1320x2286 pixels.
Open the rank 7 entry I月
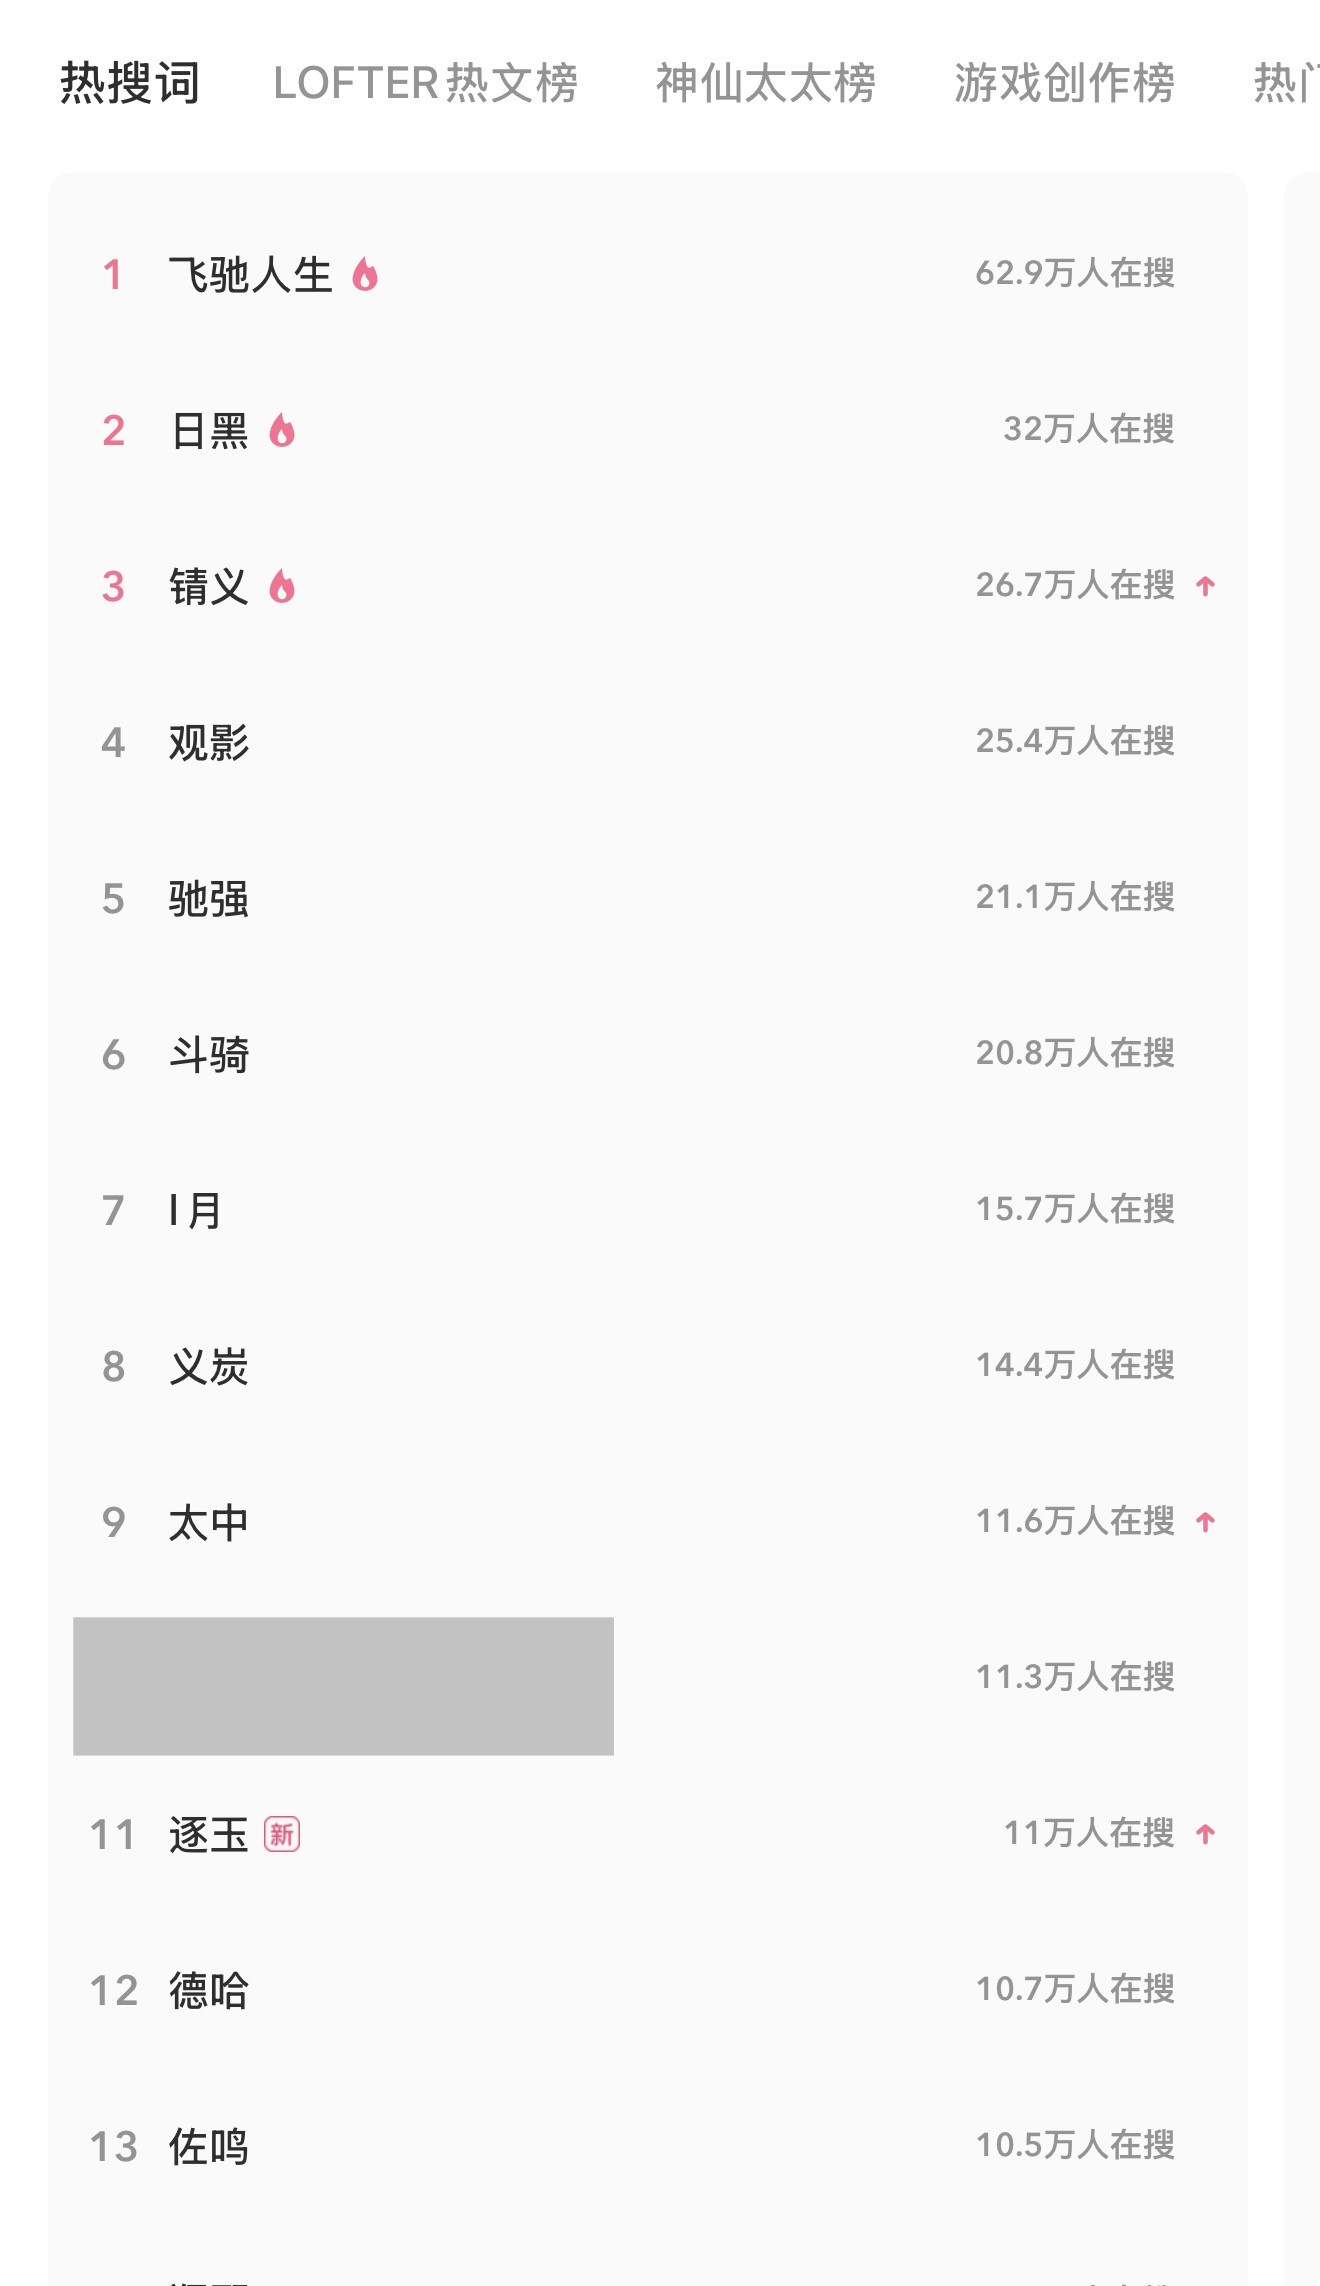[x=196, y=1210]
